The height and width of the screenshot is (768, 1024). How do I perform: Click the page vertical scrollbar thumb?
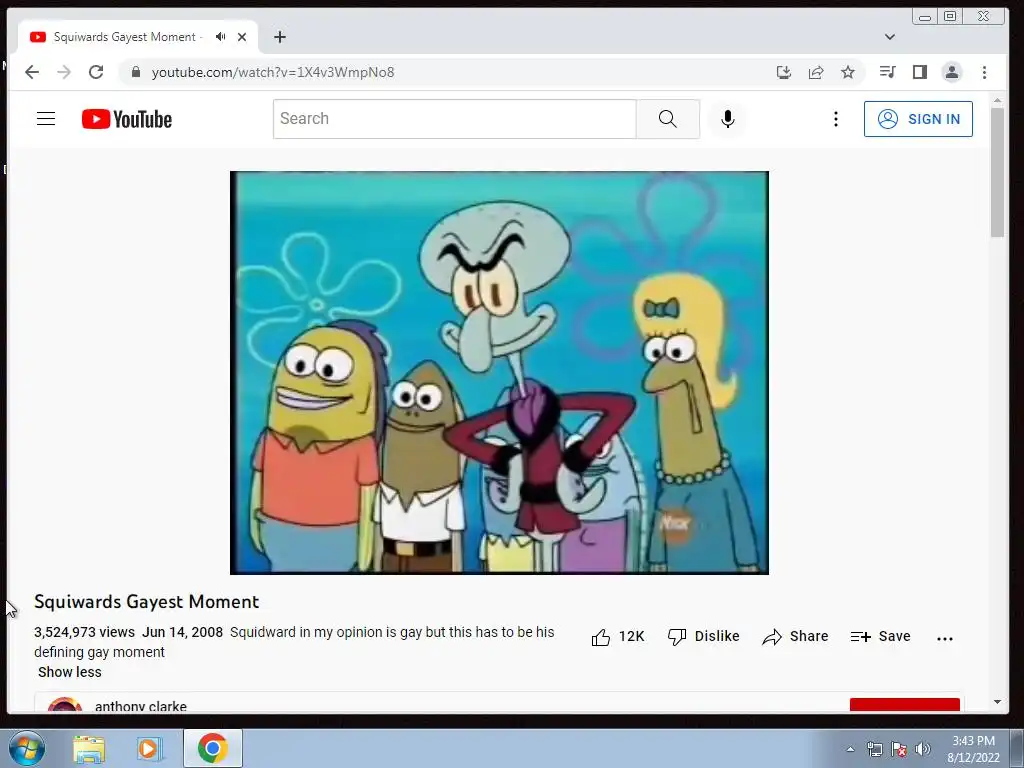[997, 172]
